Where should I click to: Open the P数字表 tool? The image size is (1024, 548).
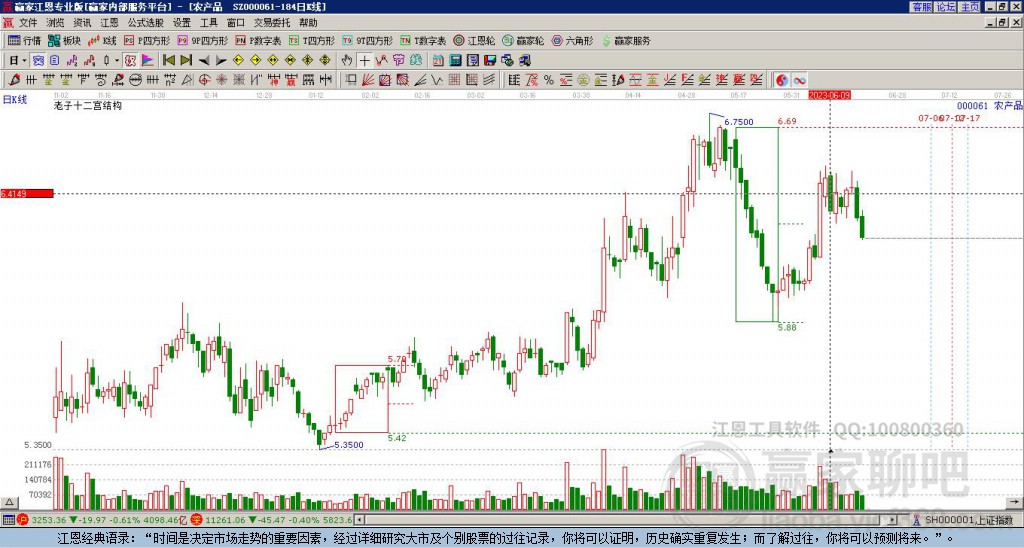tap(259, 40)
